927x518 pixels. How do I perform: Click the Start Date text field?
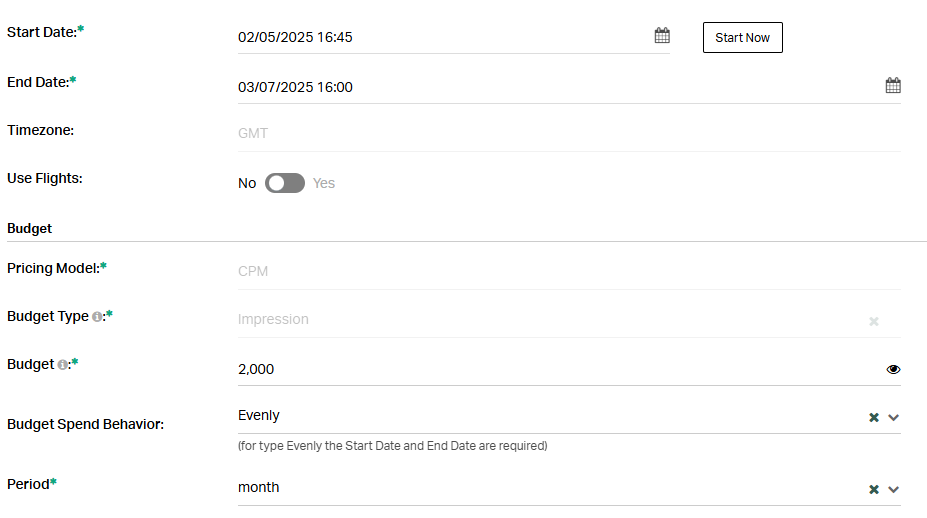pos(440,37)
